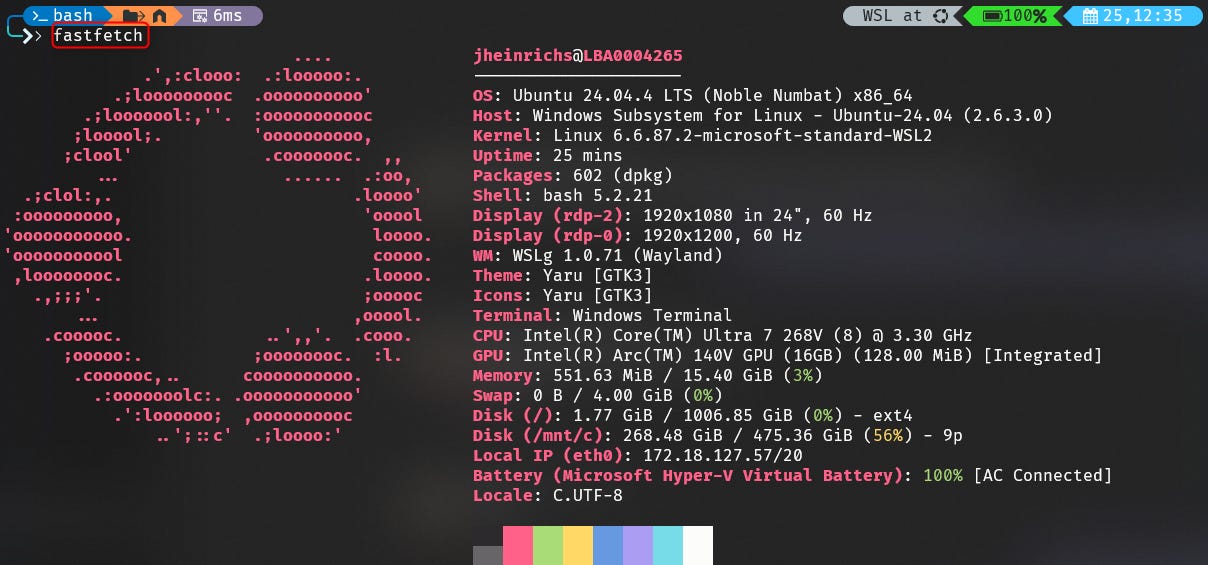
Task: Click the 100% battery text in the prompt bar
Action: 1025,15
